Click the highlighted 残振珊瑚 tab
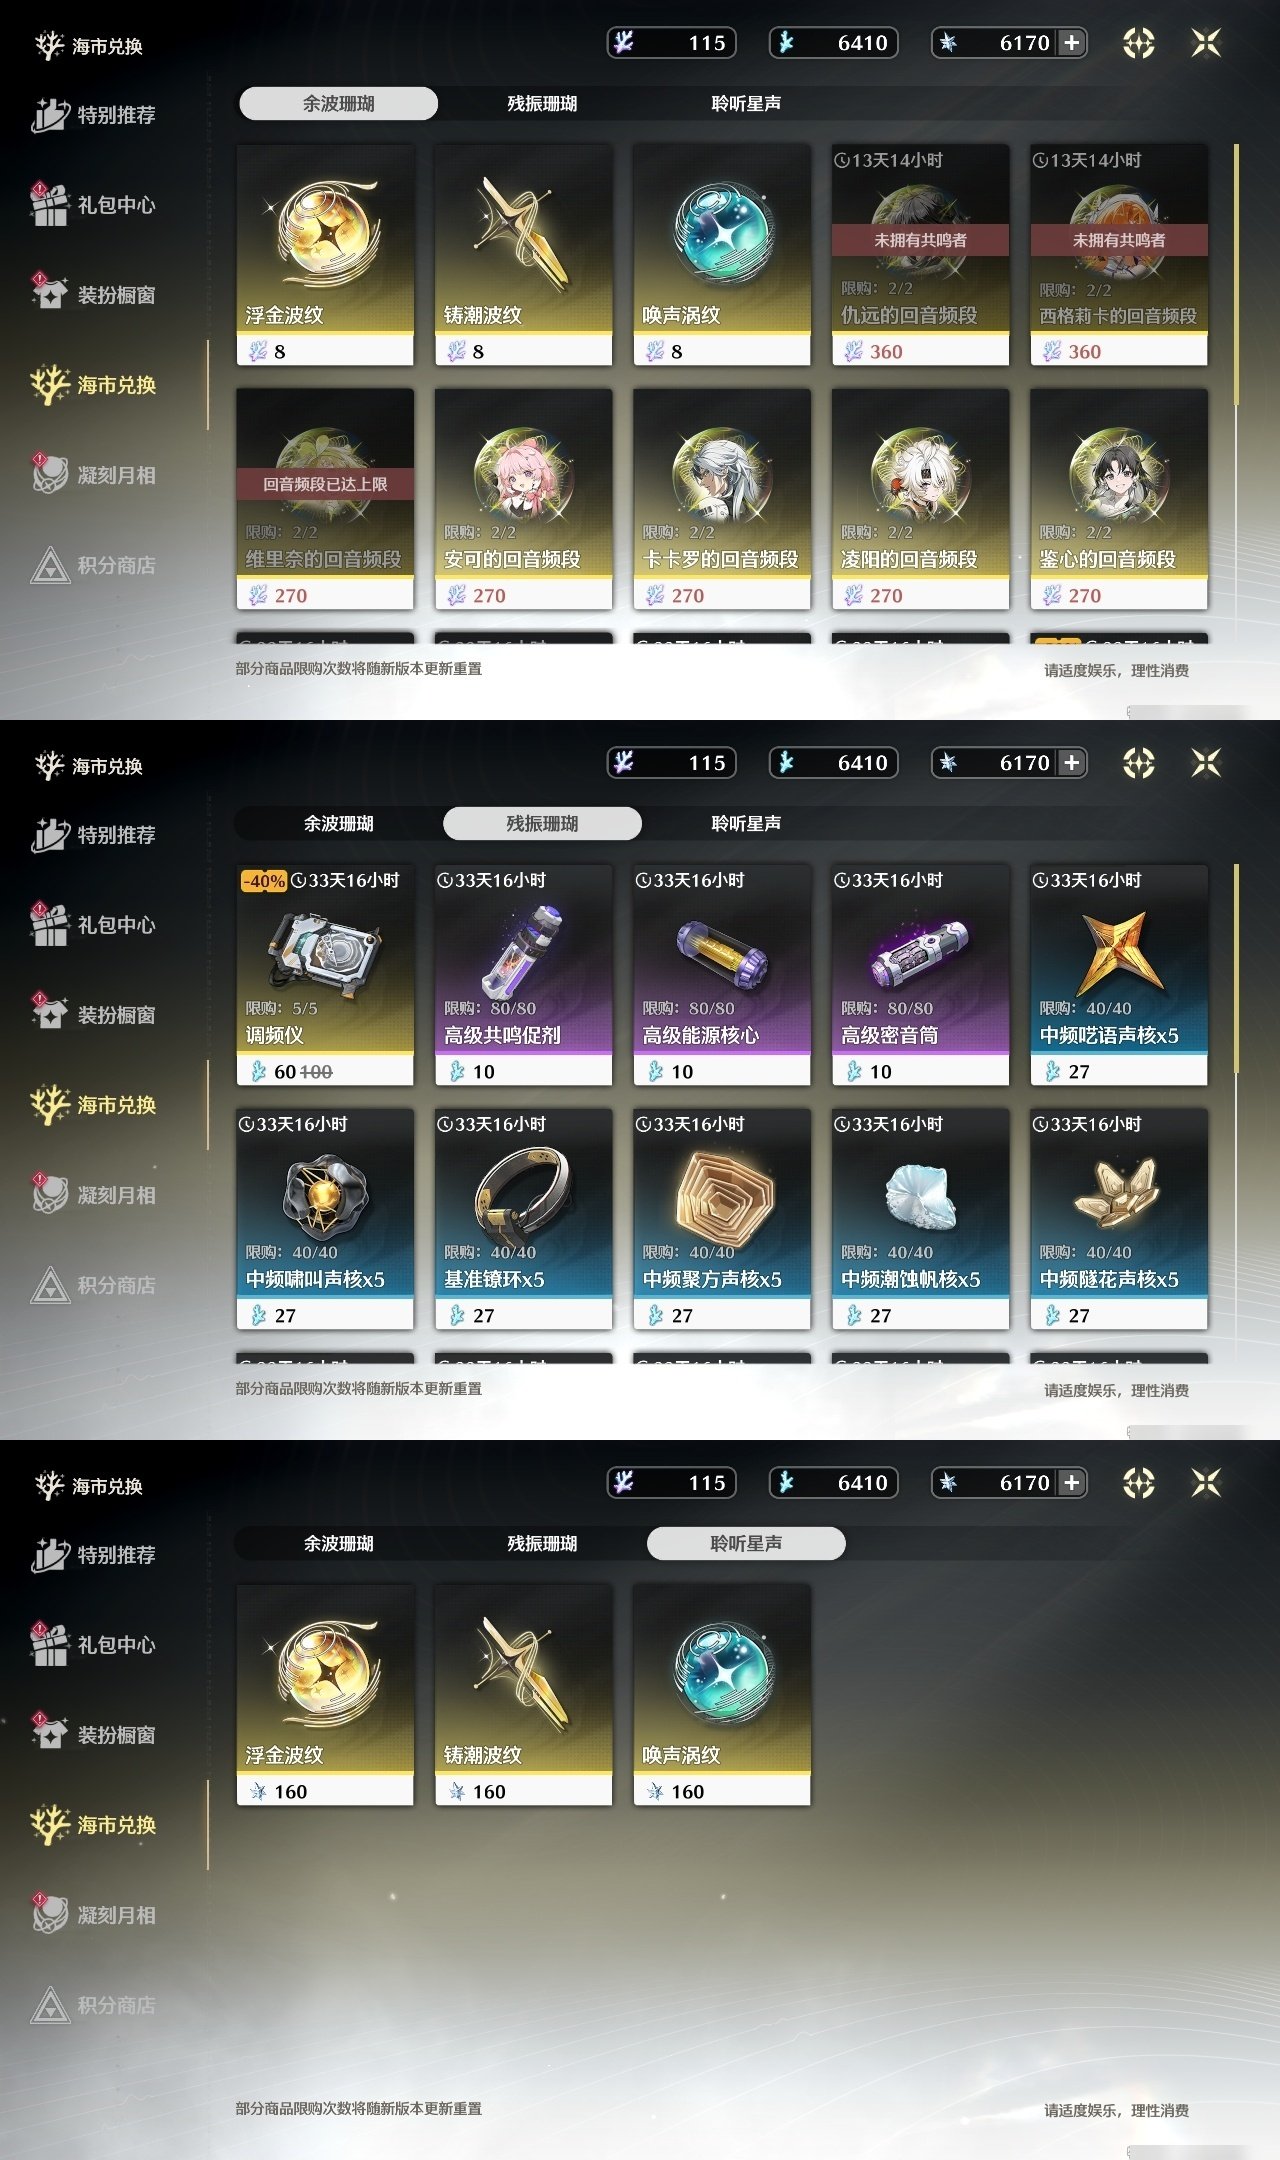 pyautogui.click(x=542, y=823)
